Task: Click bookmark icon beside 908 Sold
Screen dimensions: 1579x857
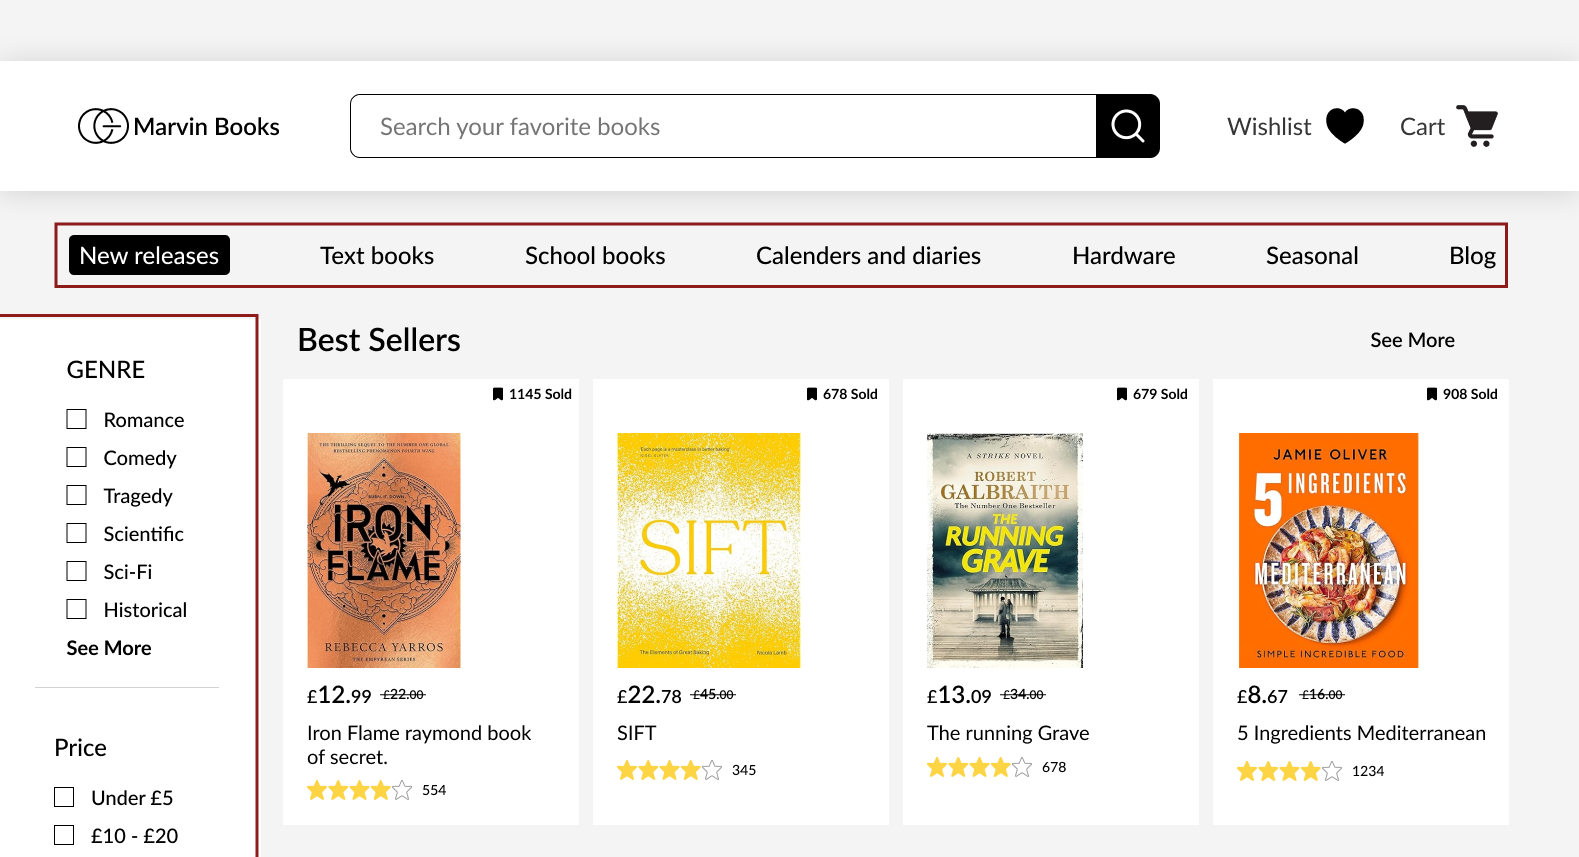Action: coord(1432,394)
